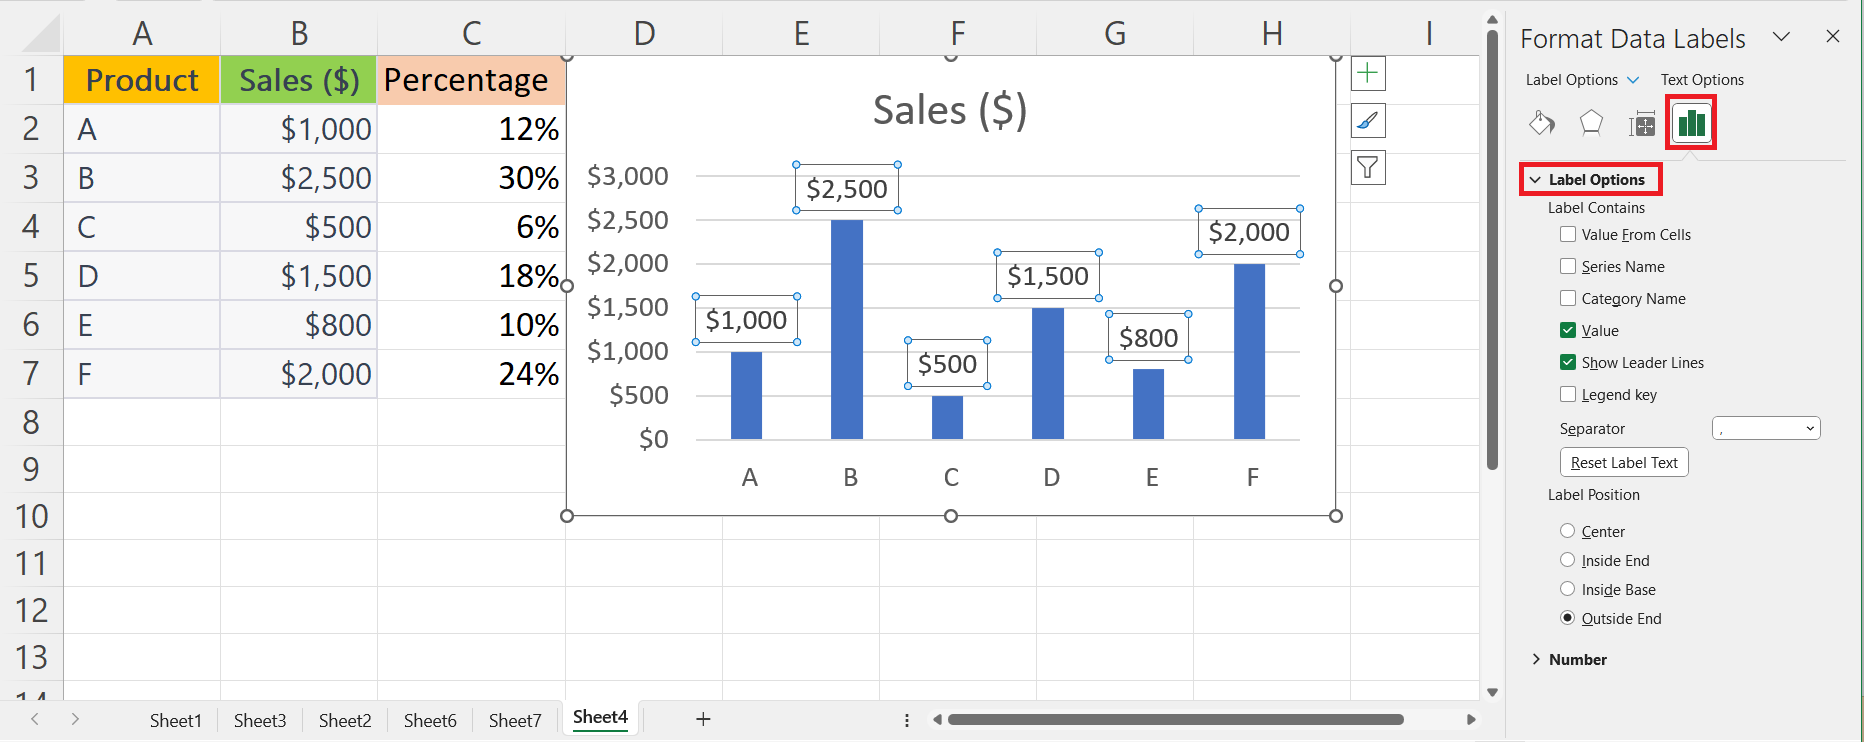This screenshot has height=742, width=1864.
Task: Select the Inside Base label position
Action: 1568,589
